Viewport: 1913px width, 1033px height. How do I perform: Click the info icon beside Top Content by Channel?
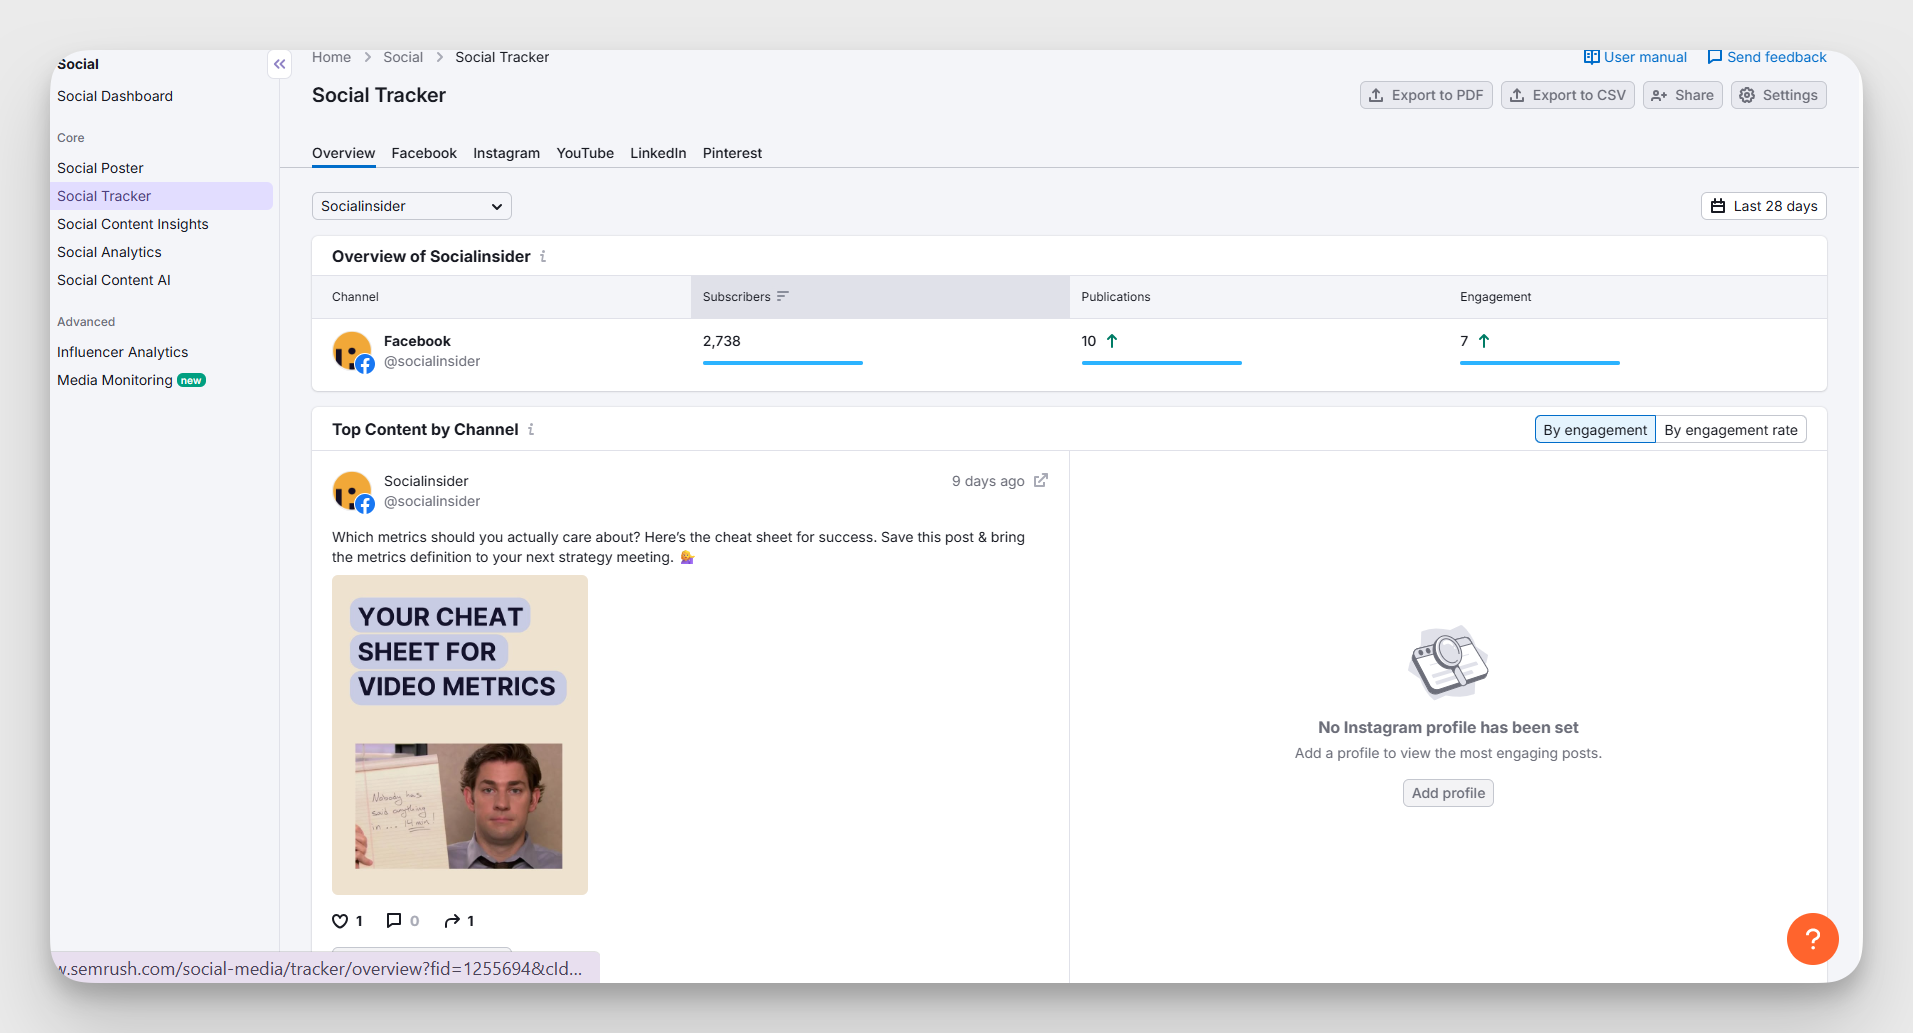[x=531, y=429]
